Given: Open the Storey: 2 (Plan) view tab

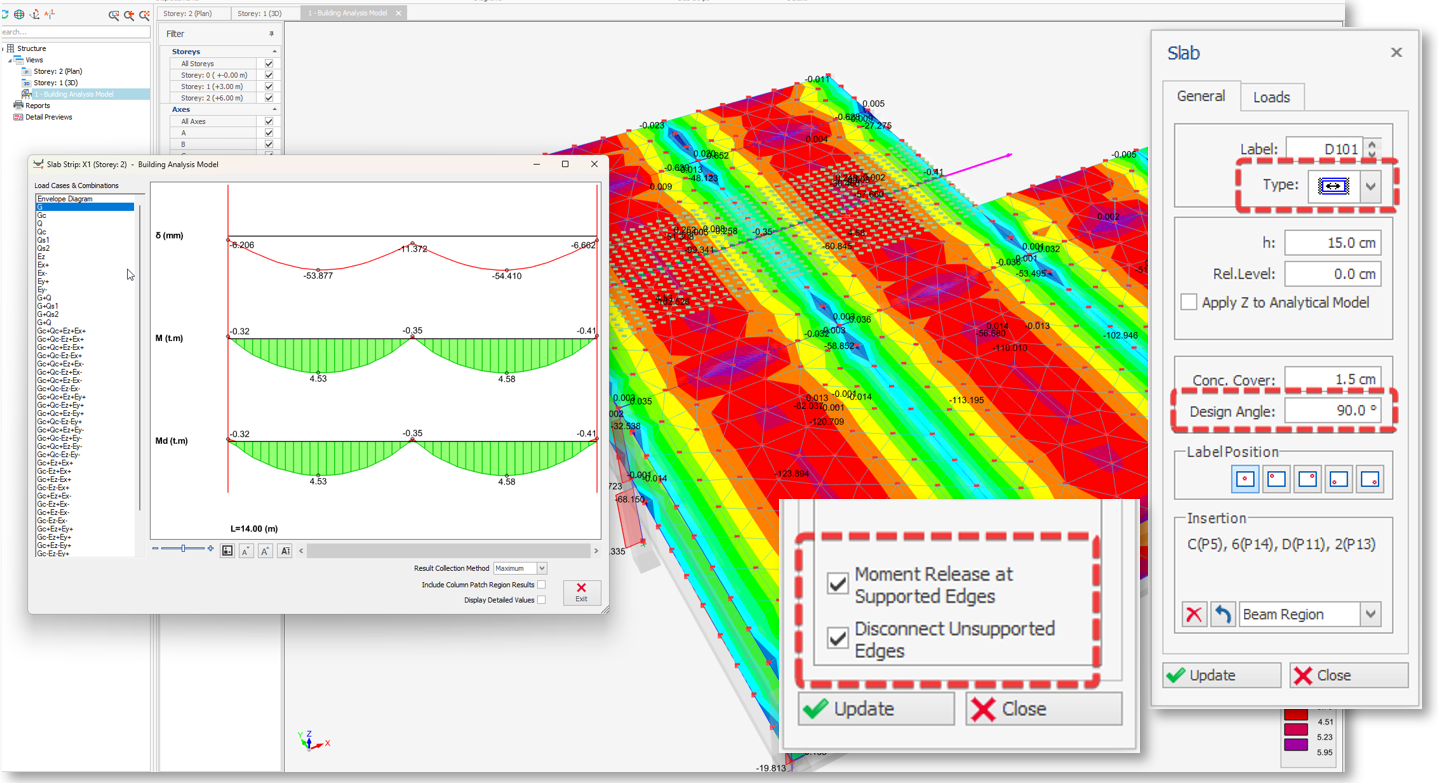Looking at the screenshot, I should click(190, 13).
